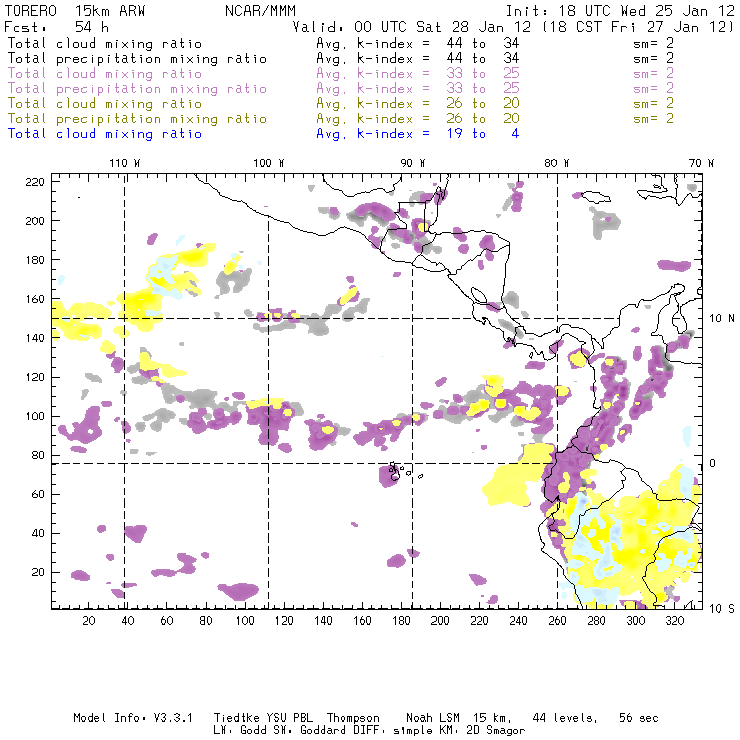740x740 pixels.
Task: Select "20" on the left vertical axis
Action: [38, 572]
